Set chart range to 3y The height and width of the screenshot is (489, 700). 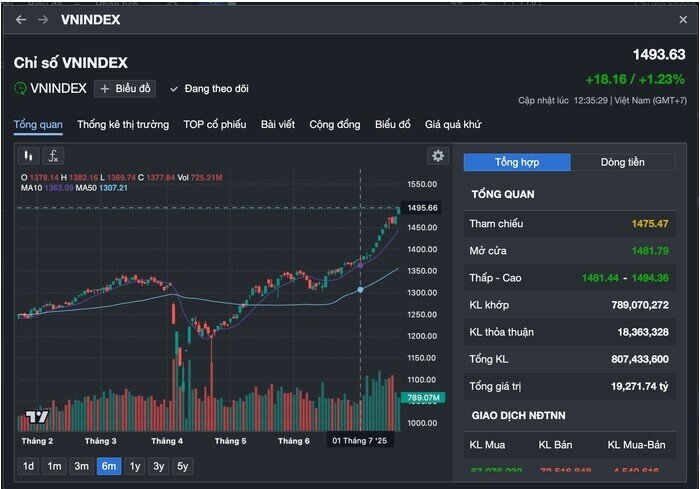click(x=158, y=466)
